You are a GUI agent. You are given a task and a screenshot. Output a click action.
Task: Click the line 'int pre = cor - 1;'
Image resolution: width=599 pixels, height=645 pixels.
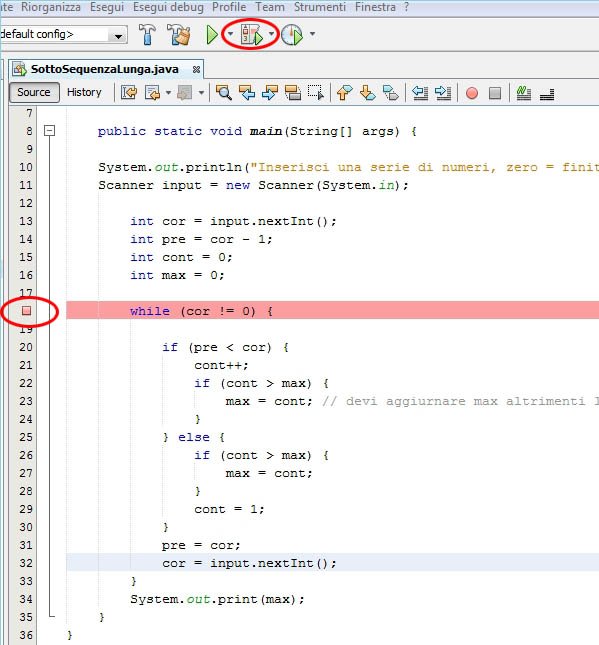[201, 239]
